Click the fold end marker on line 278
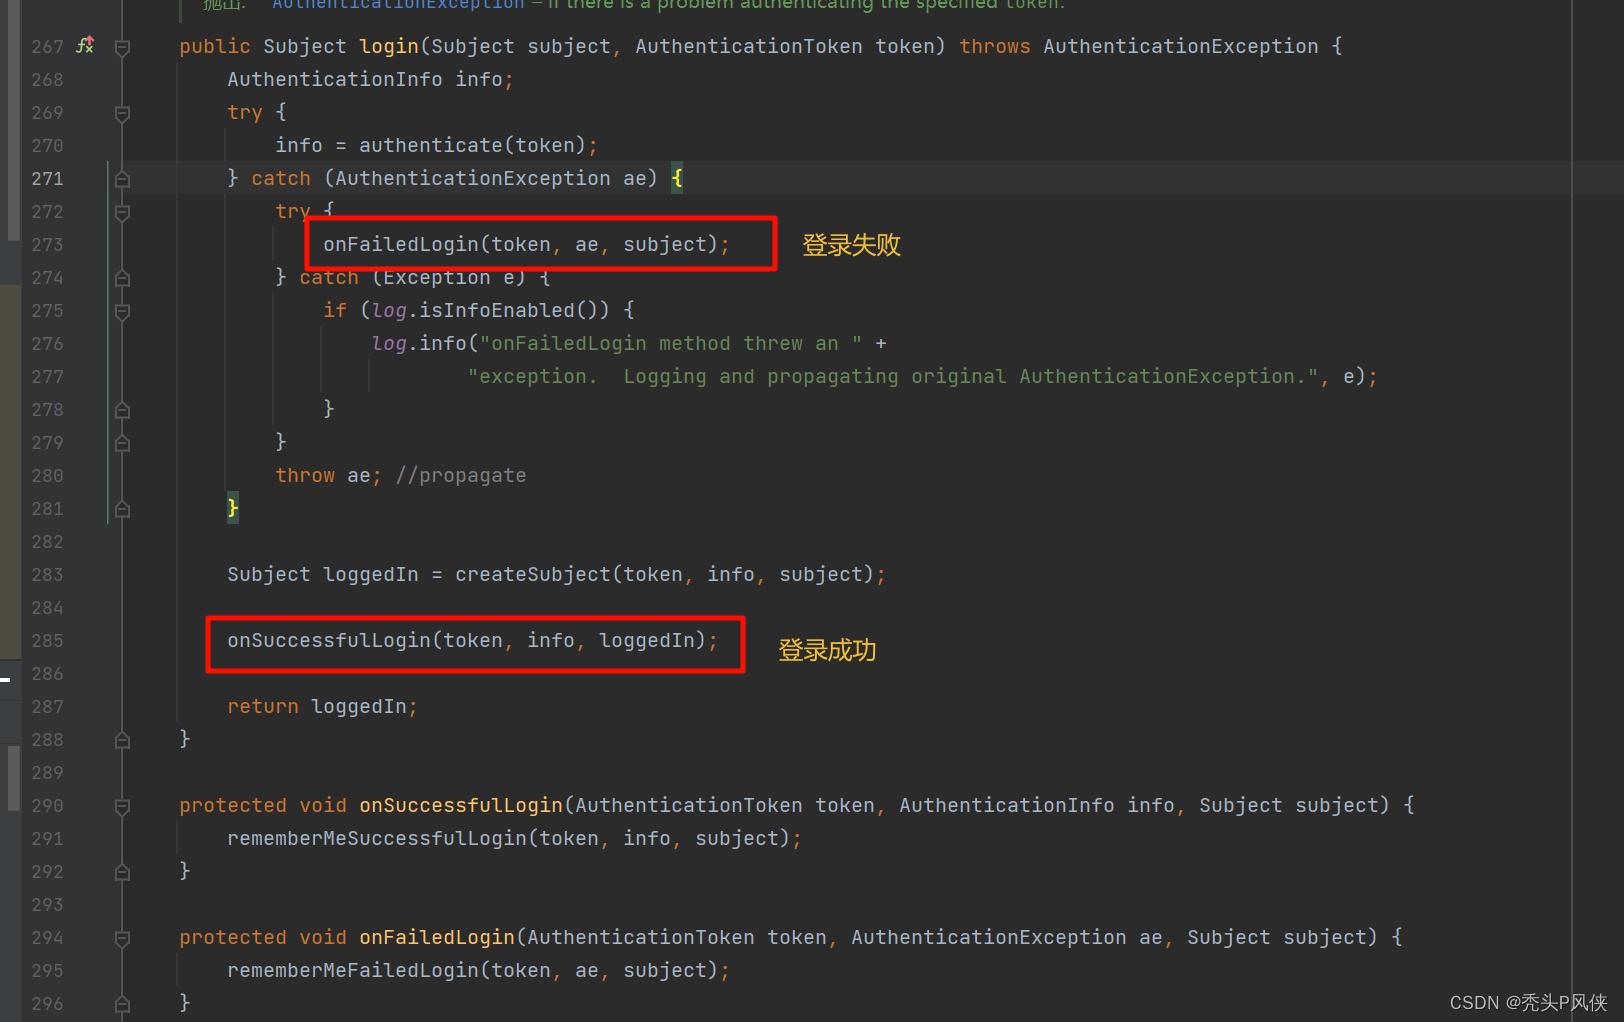1624x1022 pixels. coord(122,410)
